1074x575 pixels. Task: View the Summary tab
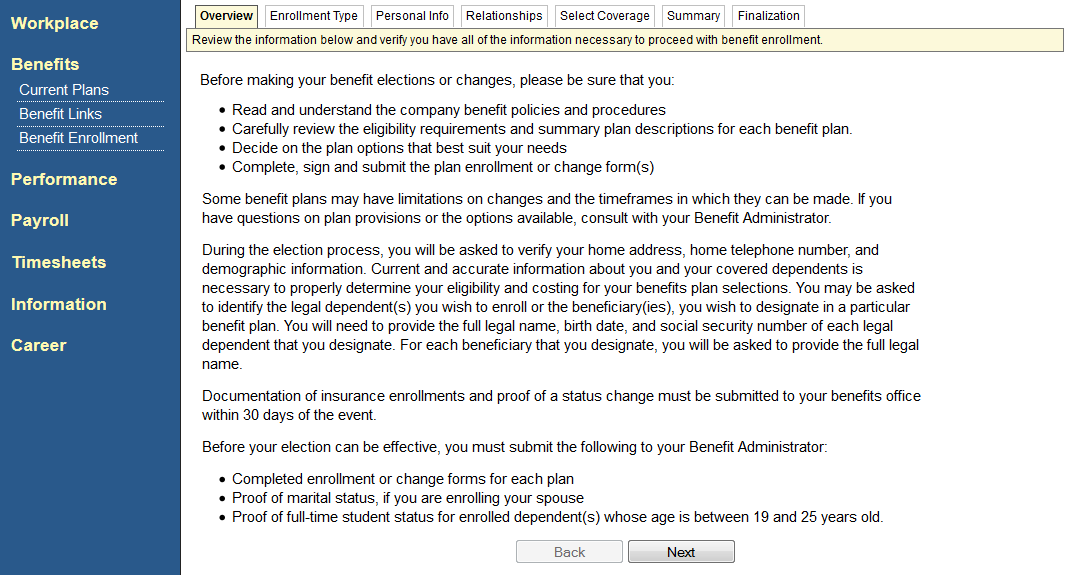[693, 16]
